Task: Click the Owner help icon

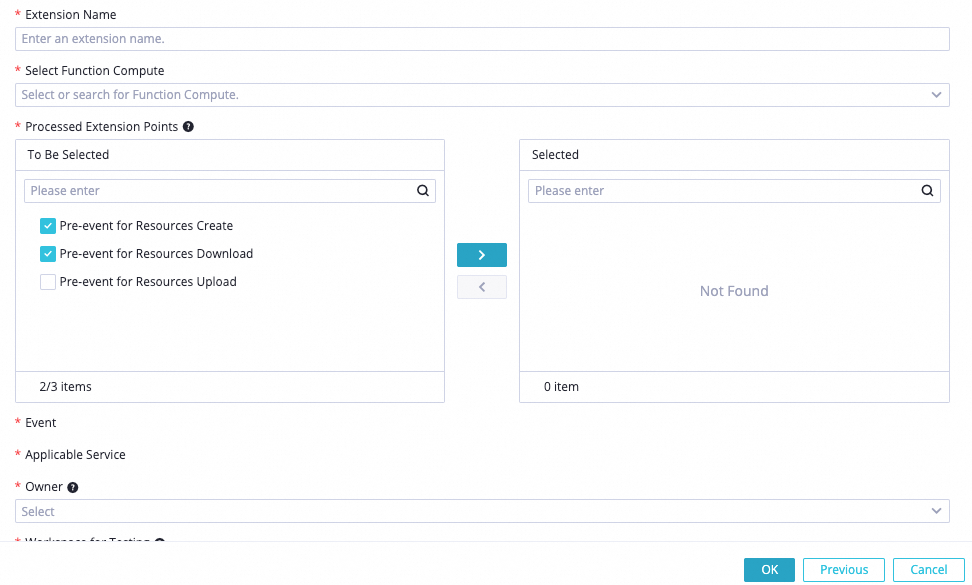Action: 73,487
